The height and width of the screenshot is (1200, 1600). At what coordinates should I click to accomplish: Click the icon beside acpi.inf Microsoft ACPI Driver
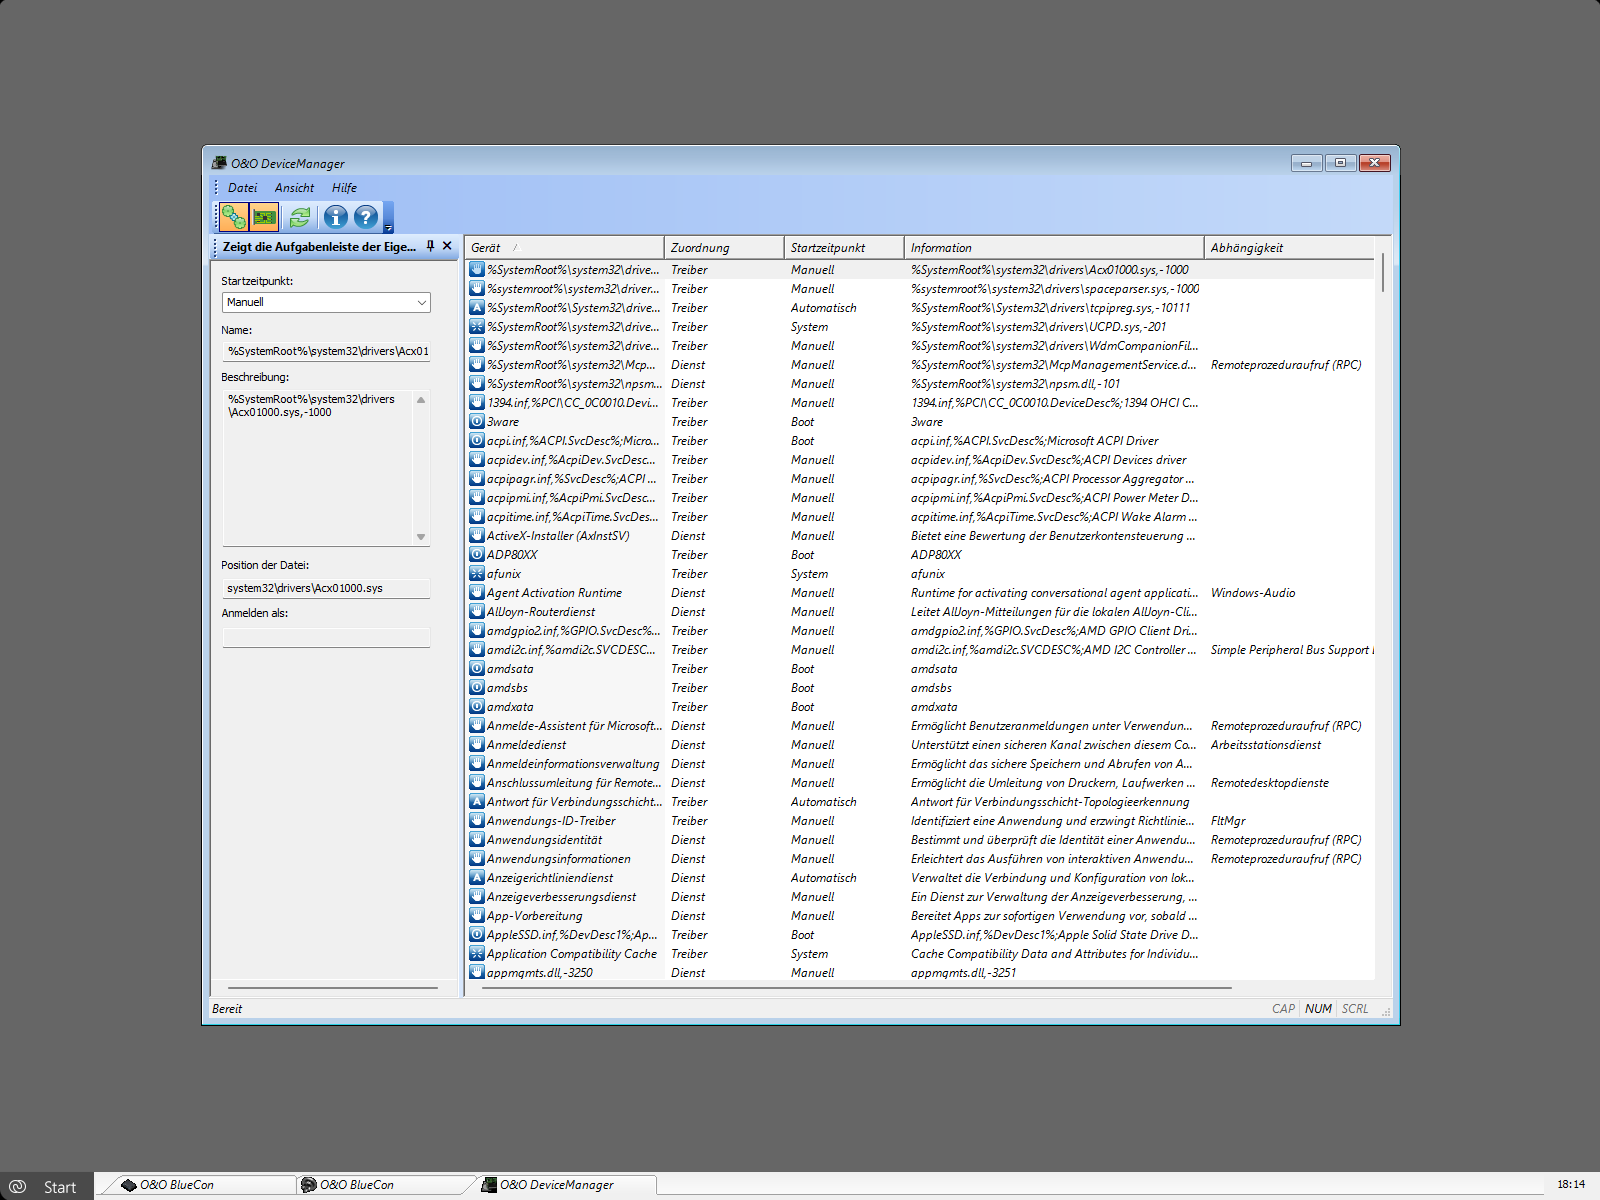[x=477, y=441]
